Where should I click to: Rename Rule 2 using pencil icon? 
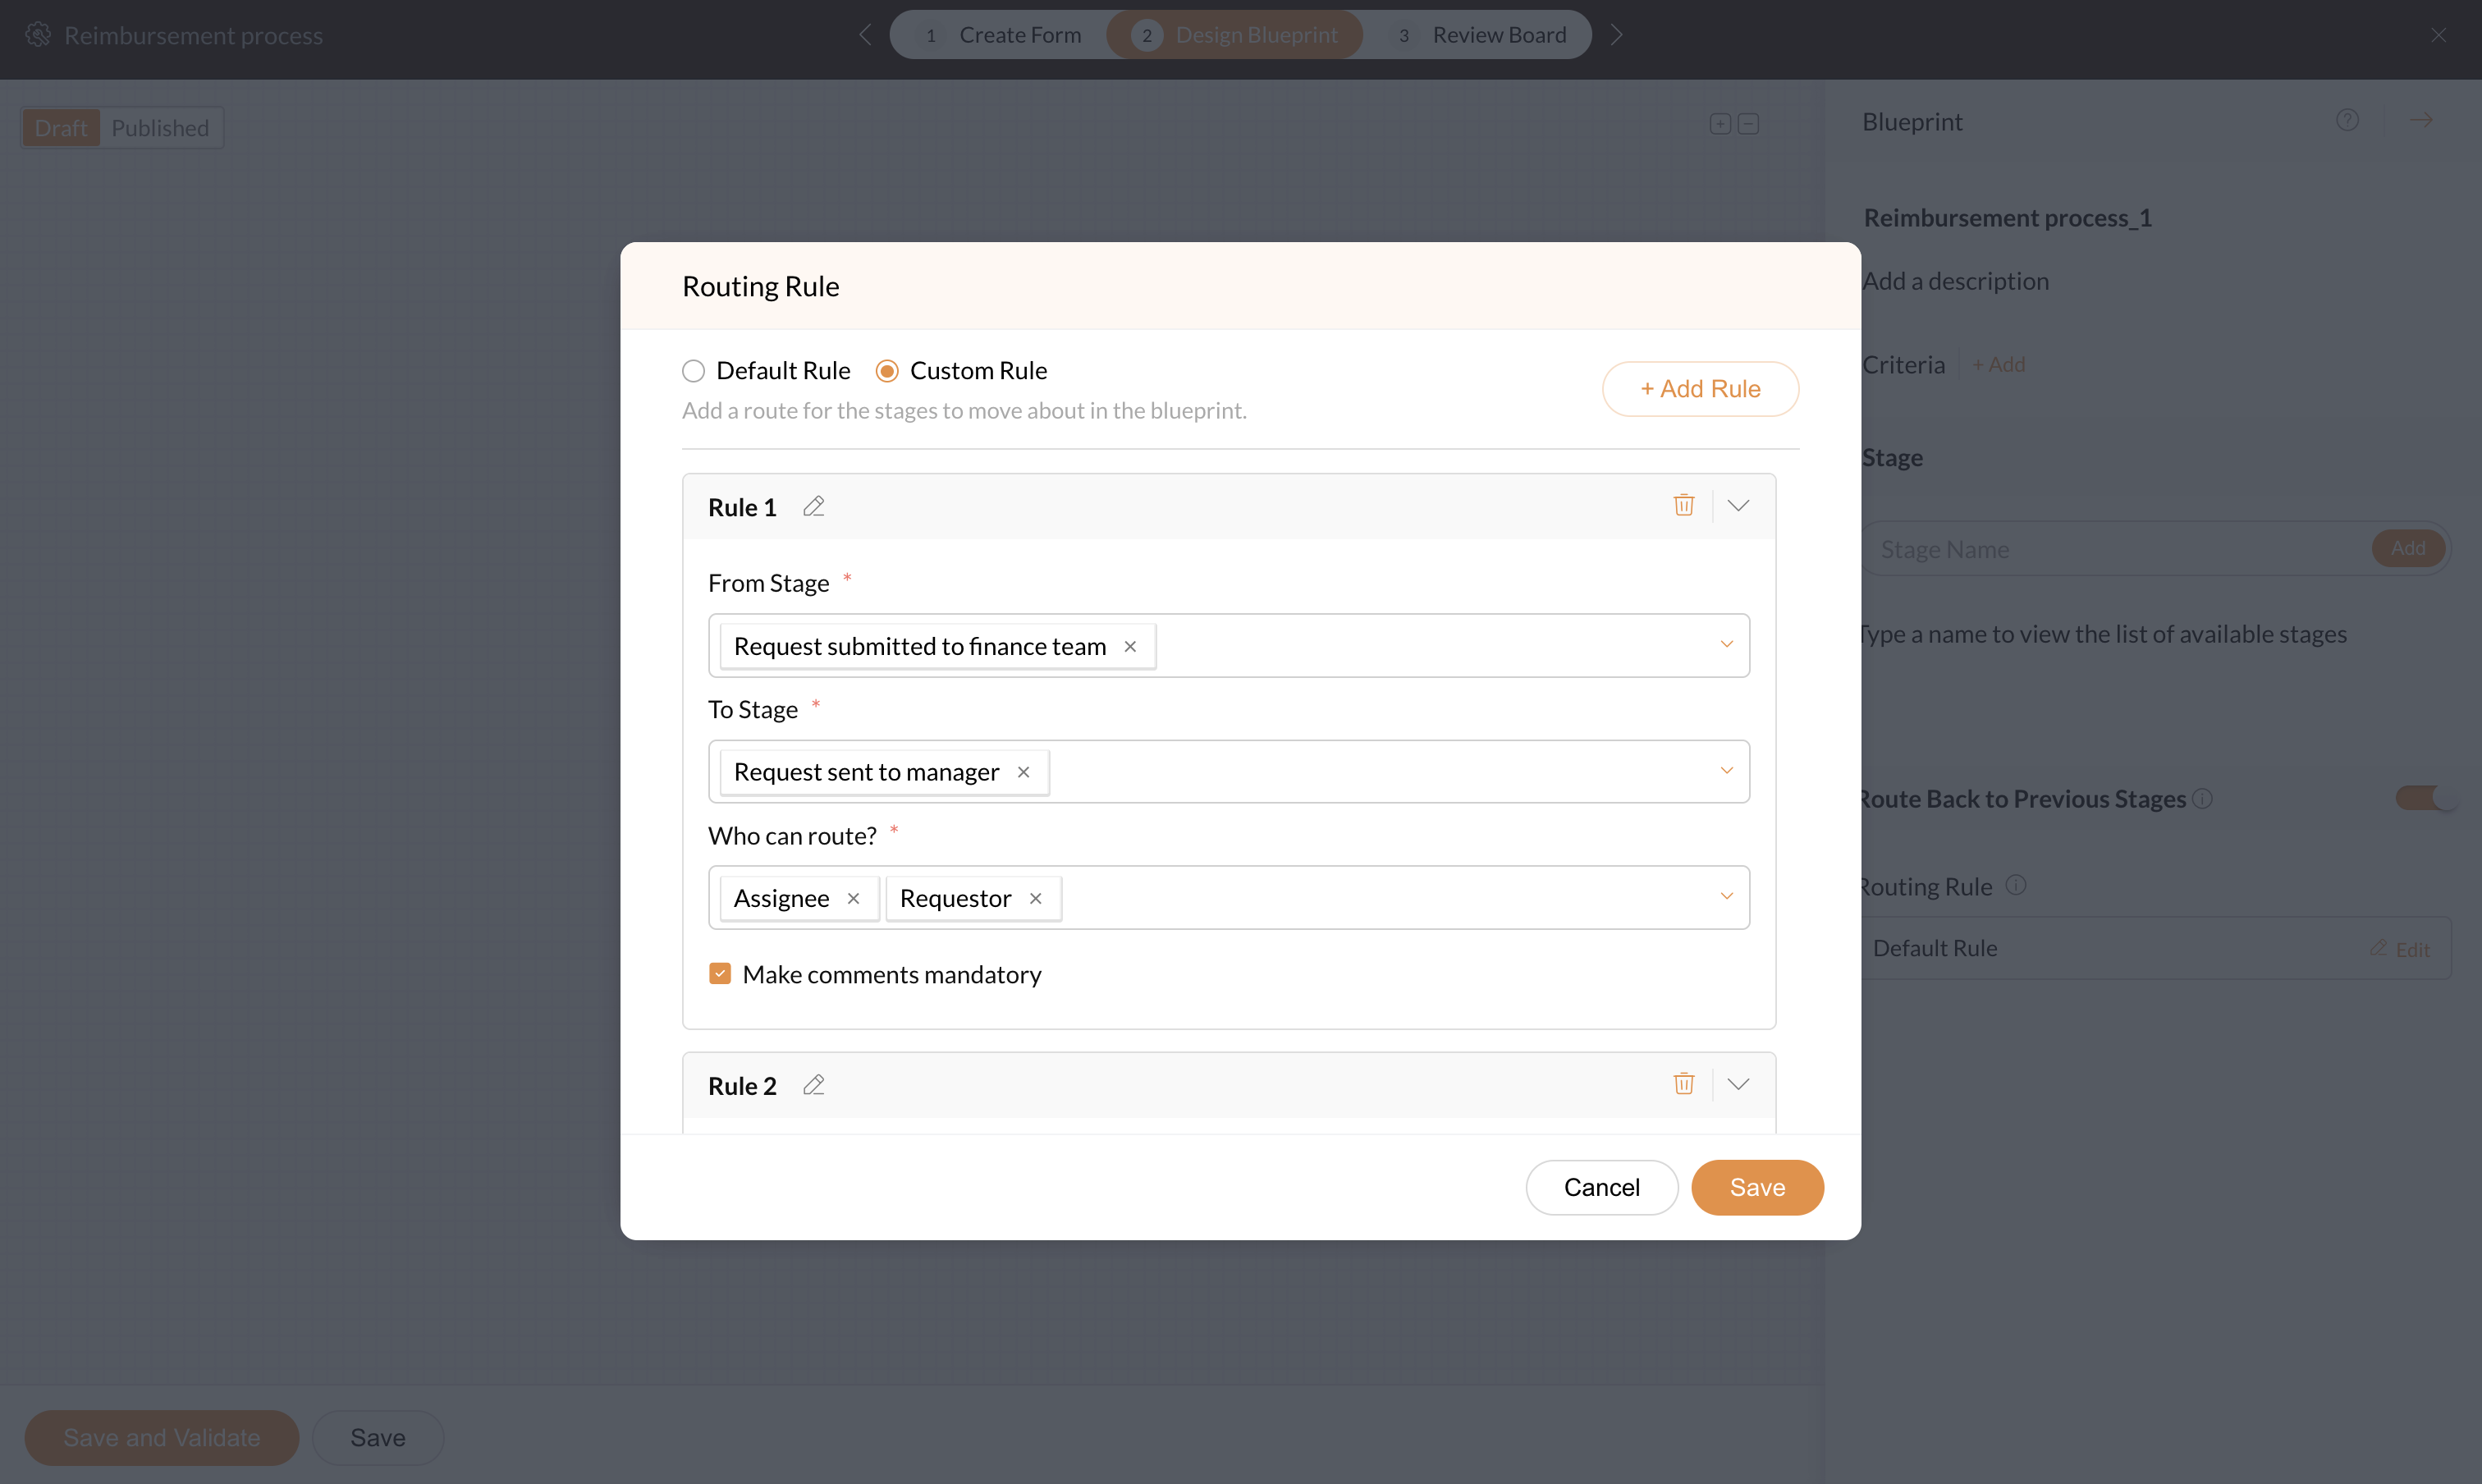(x=814, y=1086)
